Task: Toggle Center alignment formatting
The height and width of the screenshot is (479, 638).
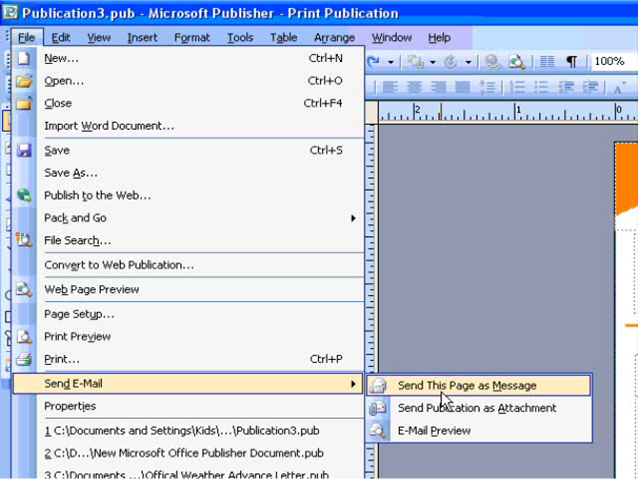Action: click(414, 87)
